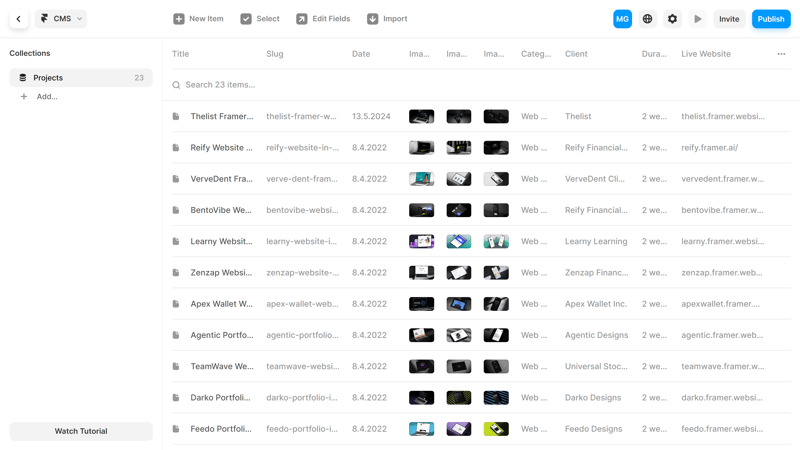Click the Thelist client cell

[578, 116]
